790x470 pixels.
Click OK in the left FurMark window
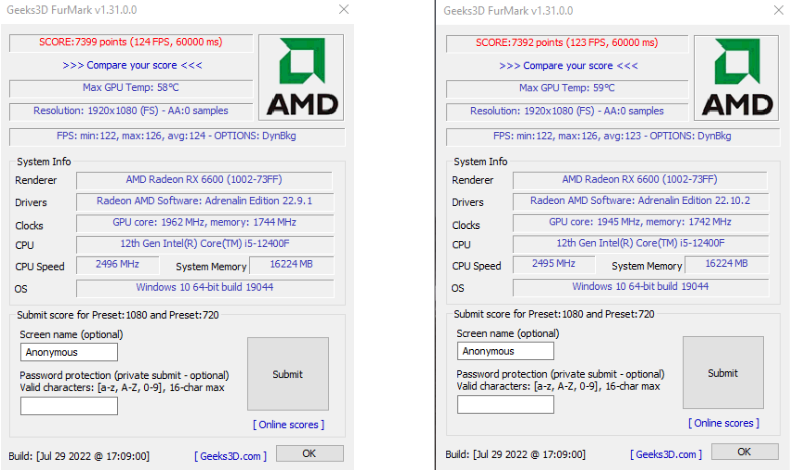tap(309, 453)
